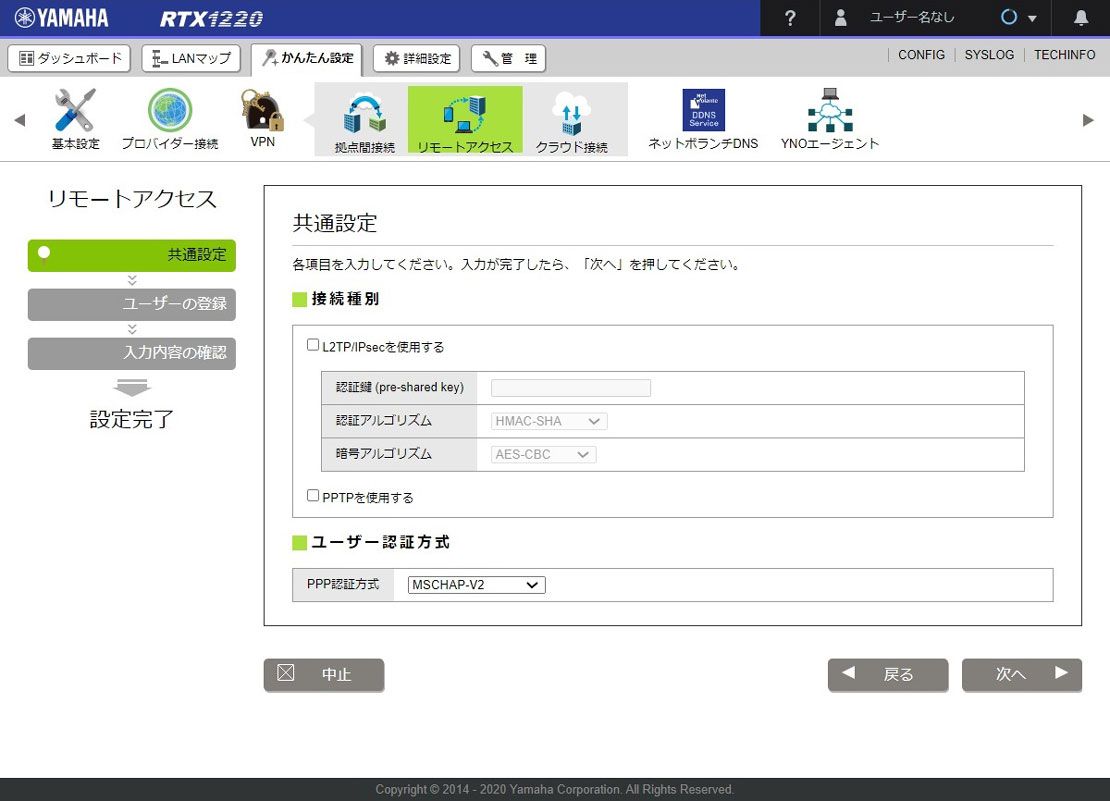Switch to the ダッシュボード tab
This screenshot has height=801, width=1110.
point(70,58)
